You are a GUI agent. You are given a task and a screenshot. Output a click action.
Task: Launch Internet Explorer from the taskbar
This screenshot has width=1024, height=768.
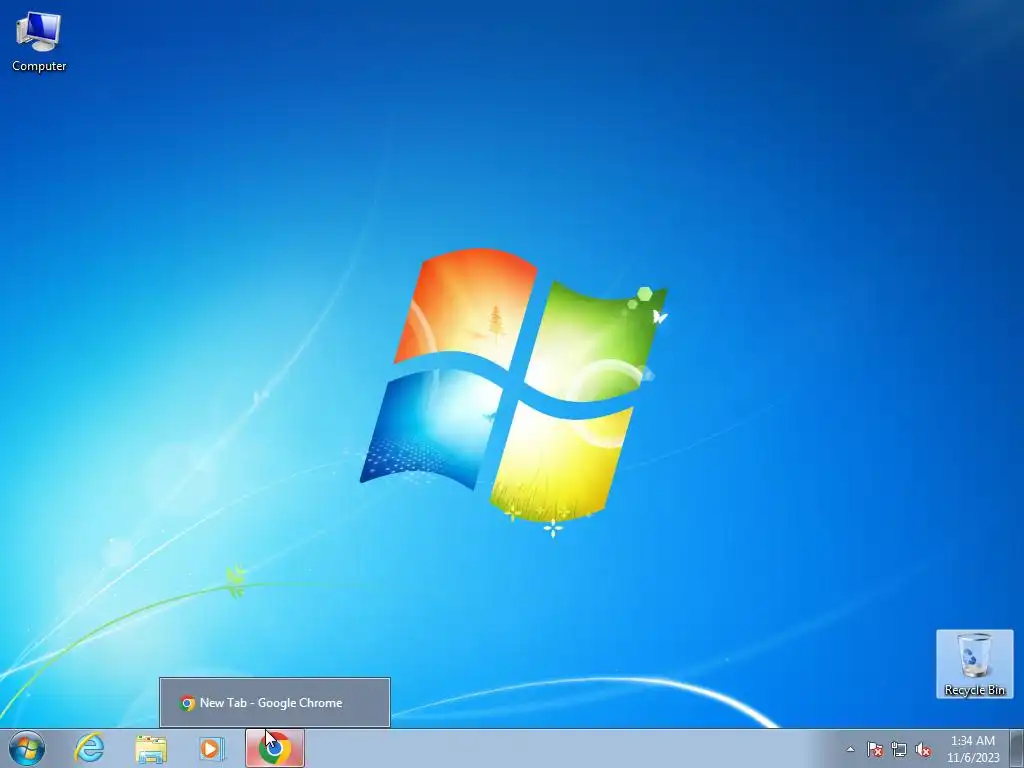89,748
